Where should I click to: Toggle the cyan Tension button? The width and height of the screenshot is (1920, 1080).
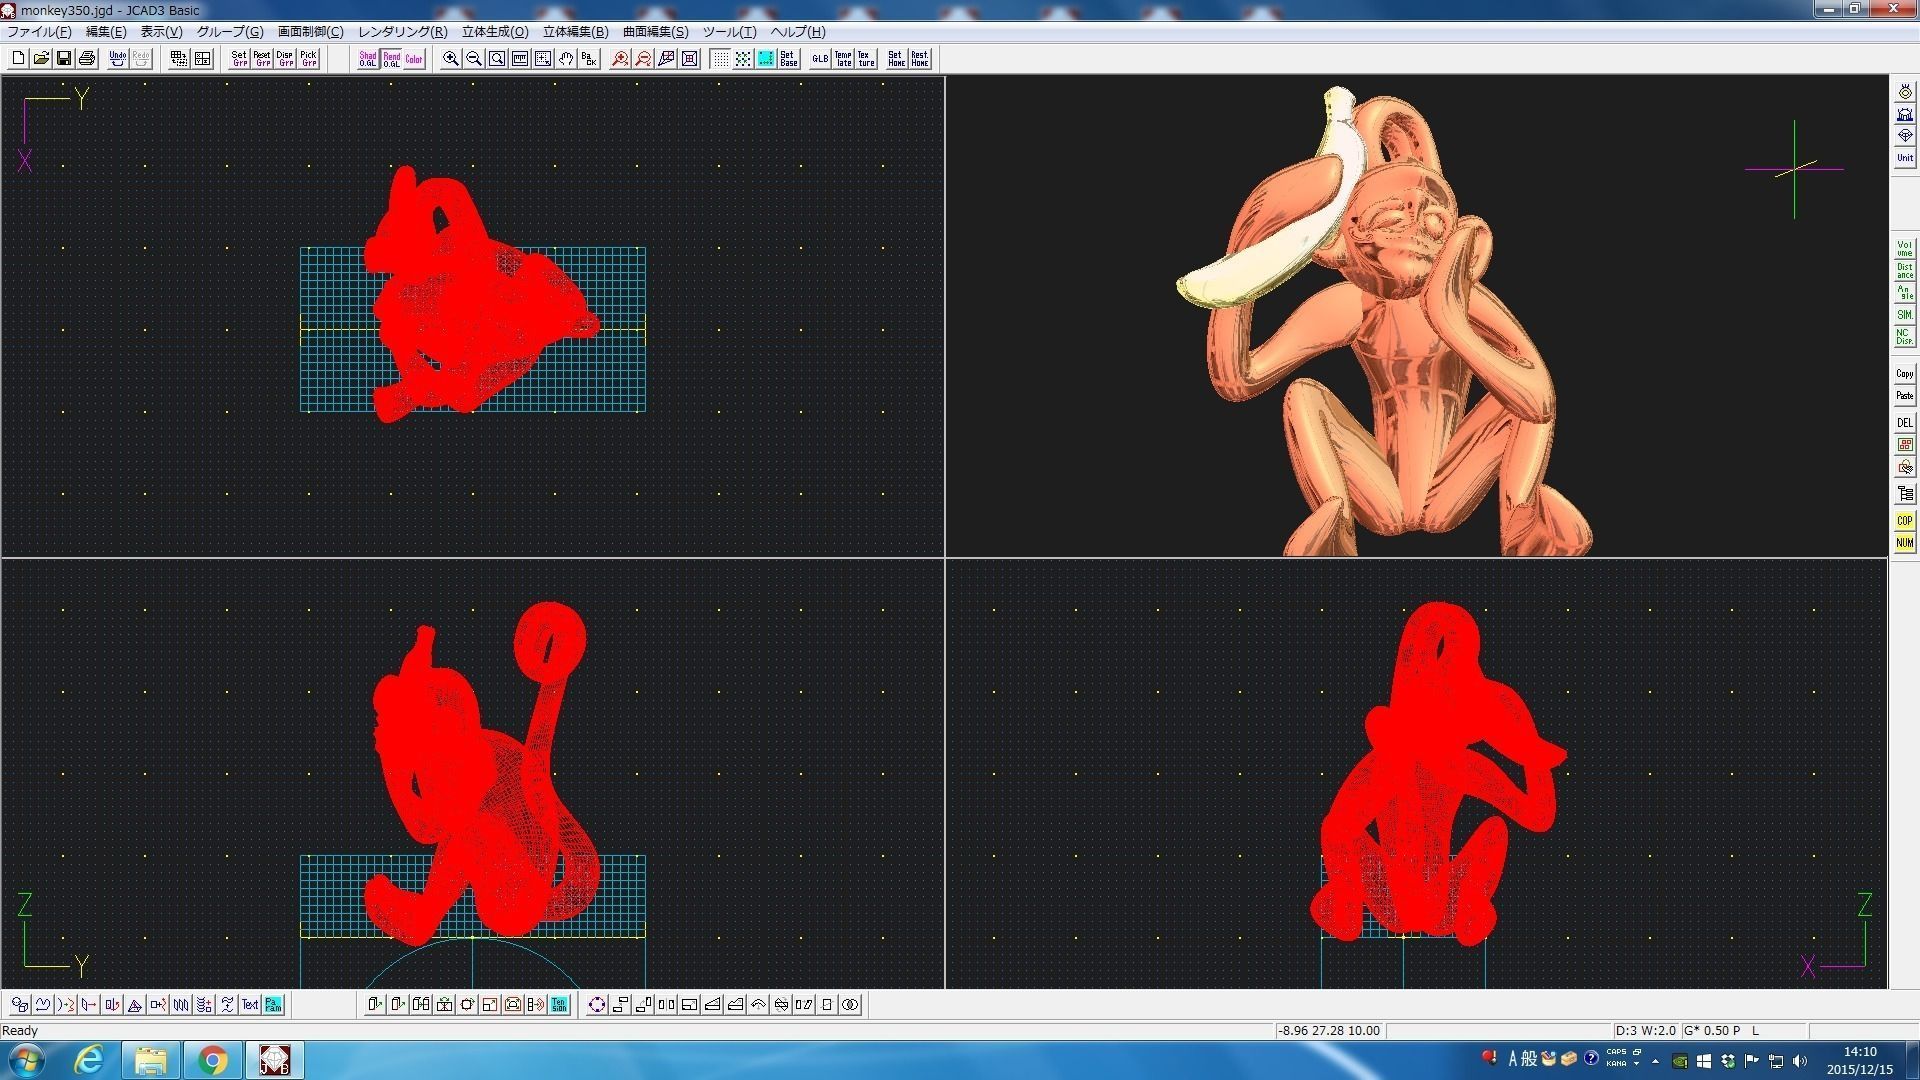[x=559, y=1005]
